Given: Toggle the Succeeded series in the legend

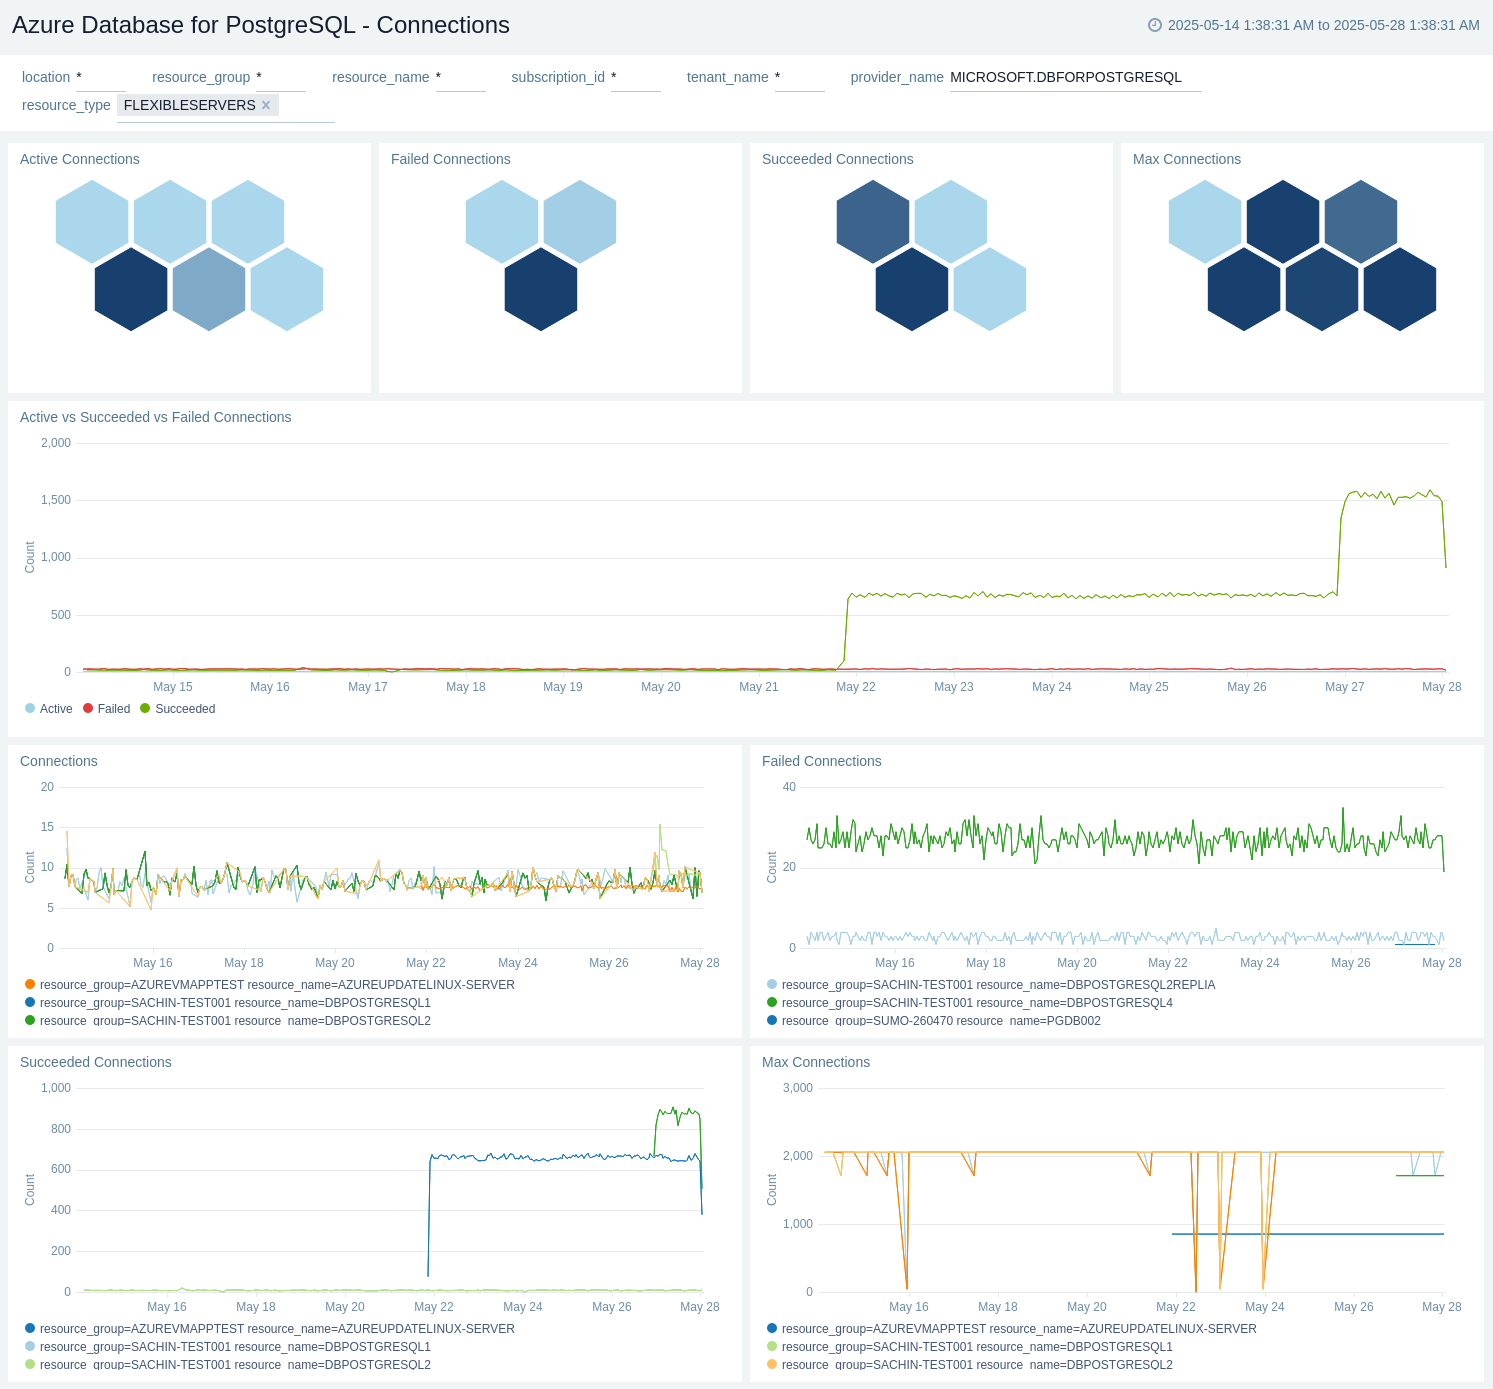Looking at the screenshot, I should [x=178, y=709].
